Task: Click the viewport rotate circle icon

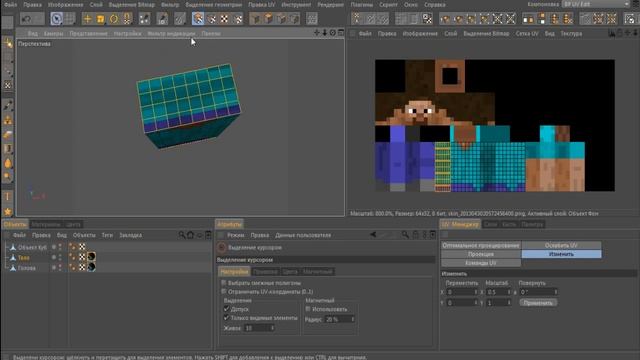Action: (x=333, y=33)
